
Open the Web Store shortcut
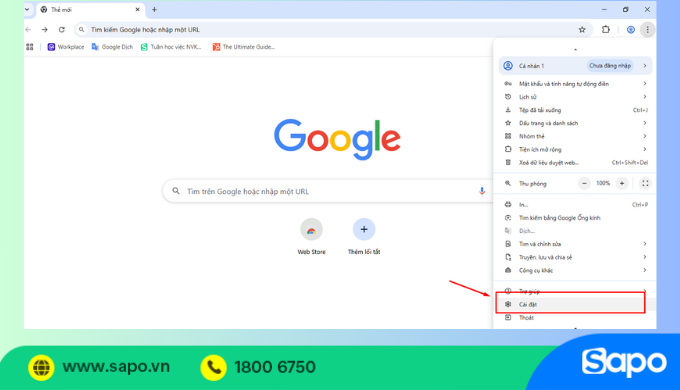(x=311, y=237)
